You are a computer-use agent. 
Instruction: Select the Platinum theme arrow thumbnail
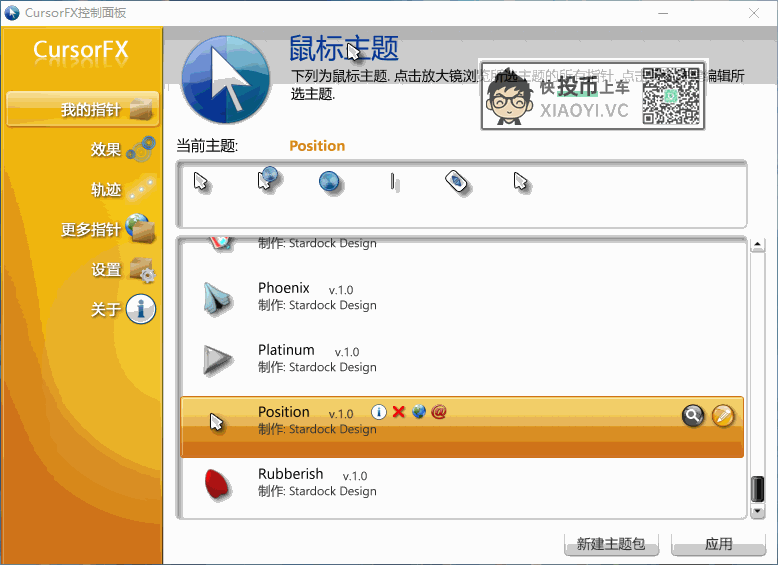217,360
